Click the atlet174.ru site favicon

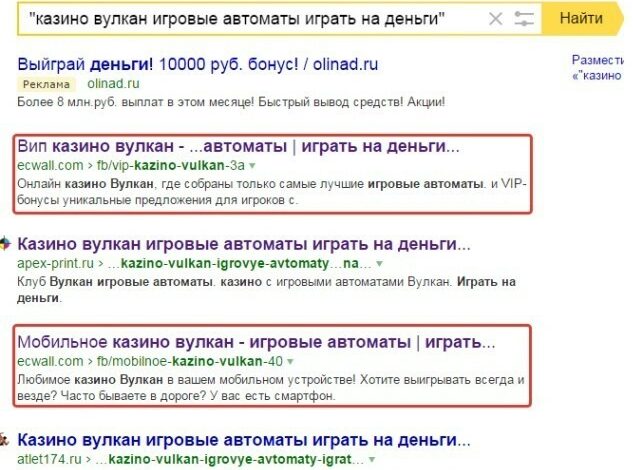click(4, 439)
